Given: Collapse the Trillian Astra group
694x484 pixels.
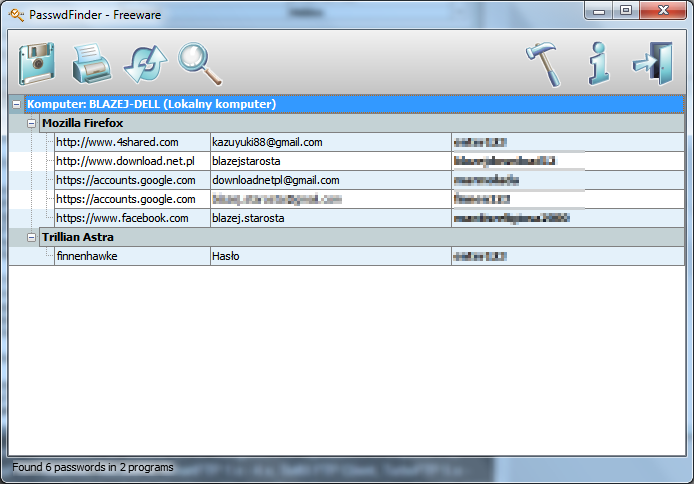Looking at the screenshot, I should coord(31,238).
